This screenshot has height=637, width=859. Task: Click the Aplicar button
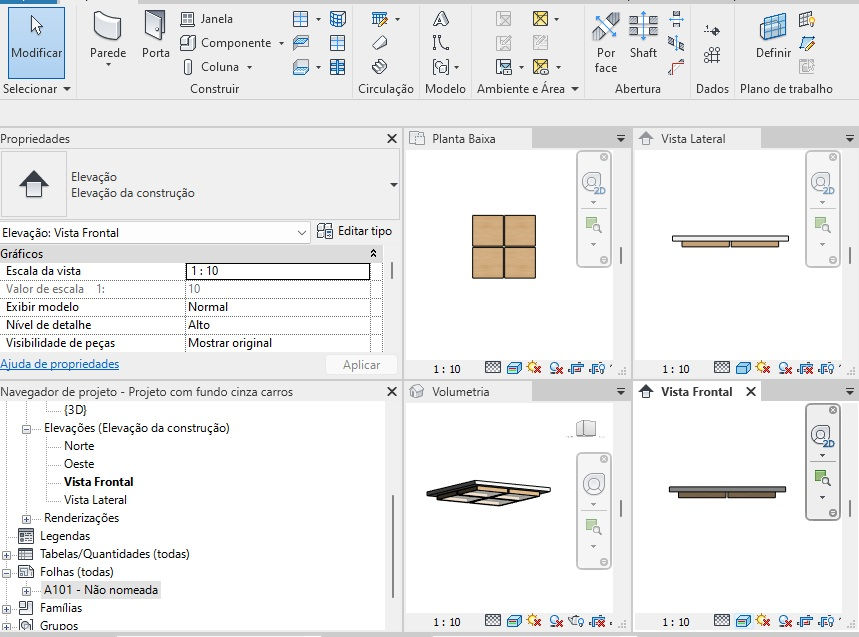pos(361,365)
